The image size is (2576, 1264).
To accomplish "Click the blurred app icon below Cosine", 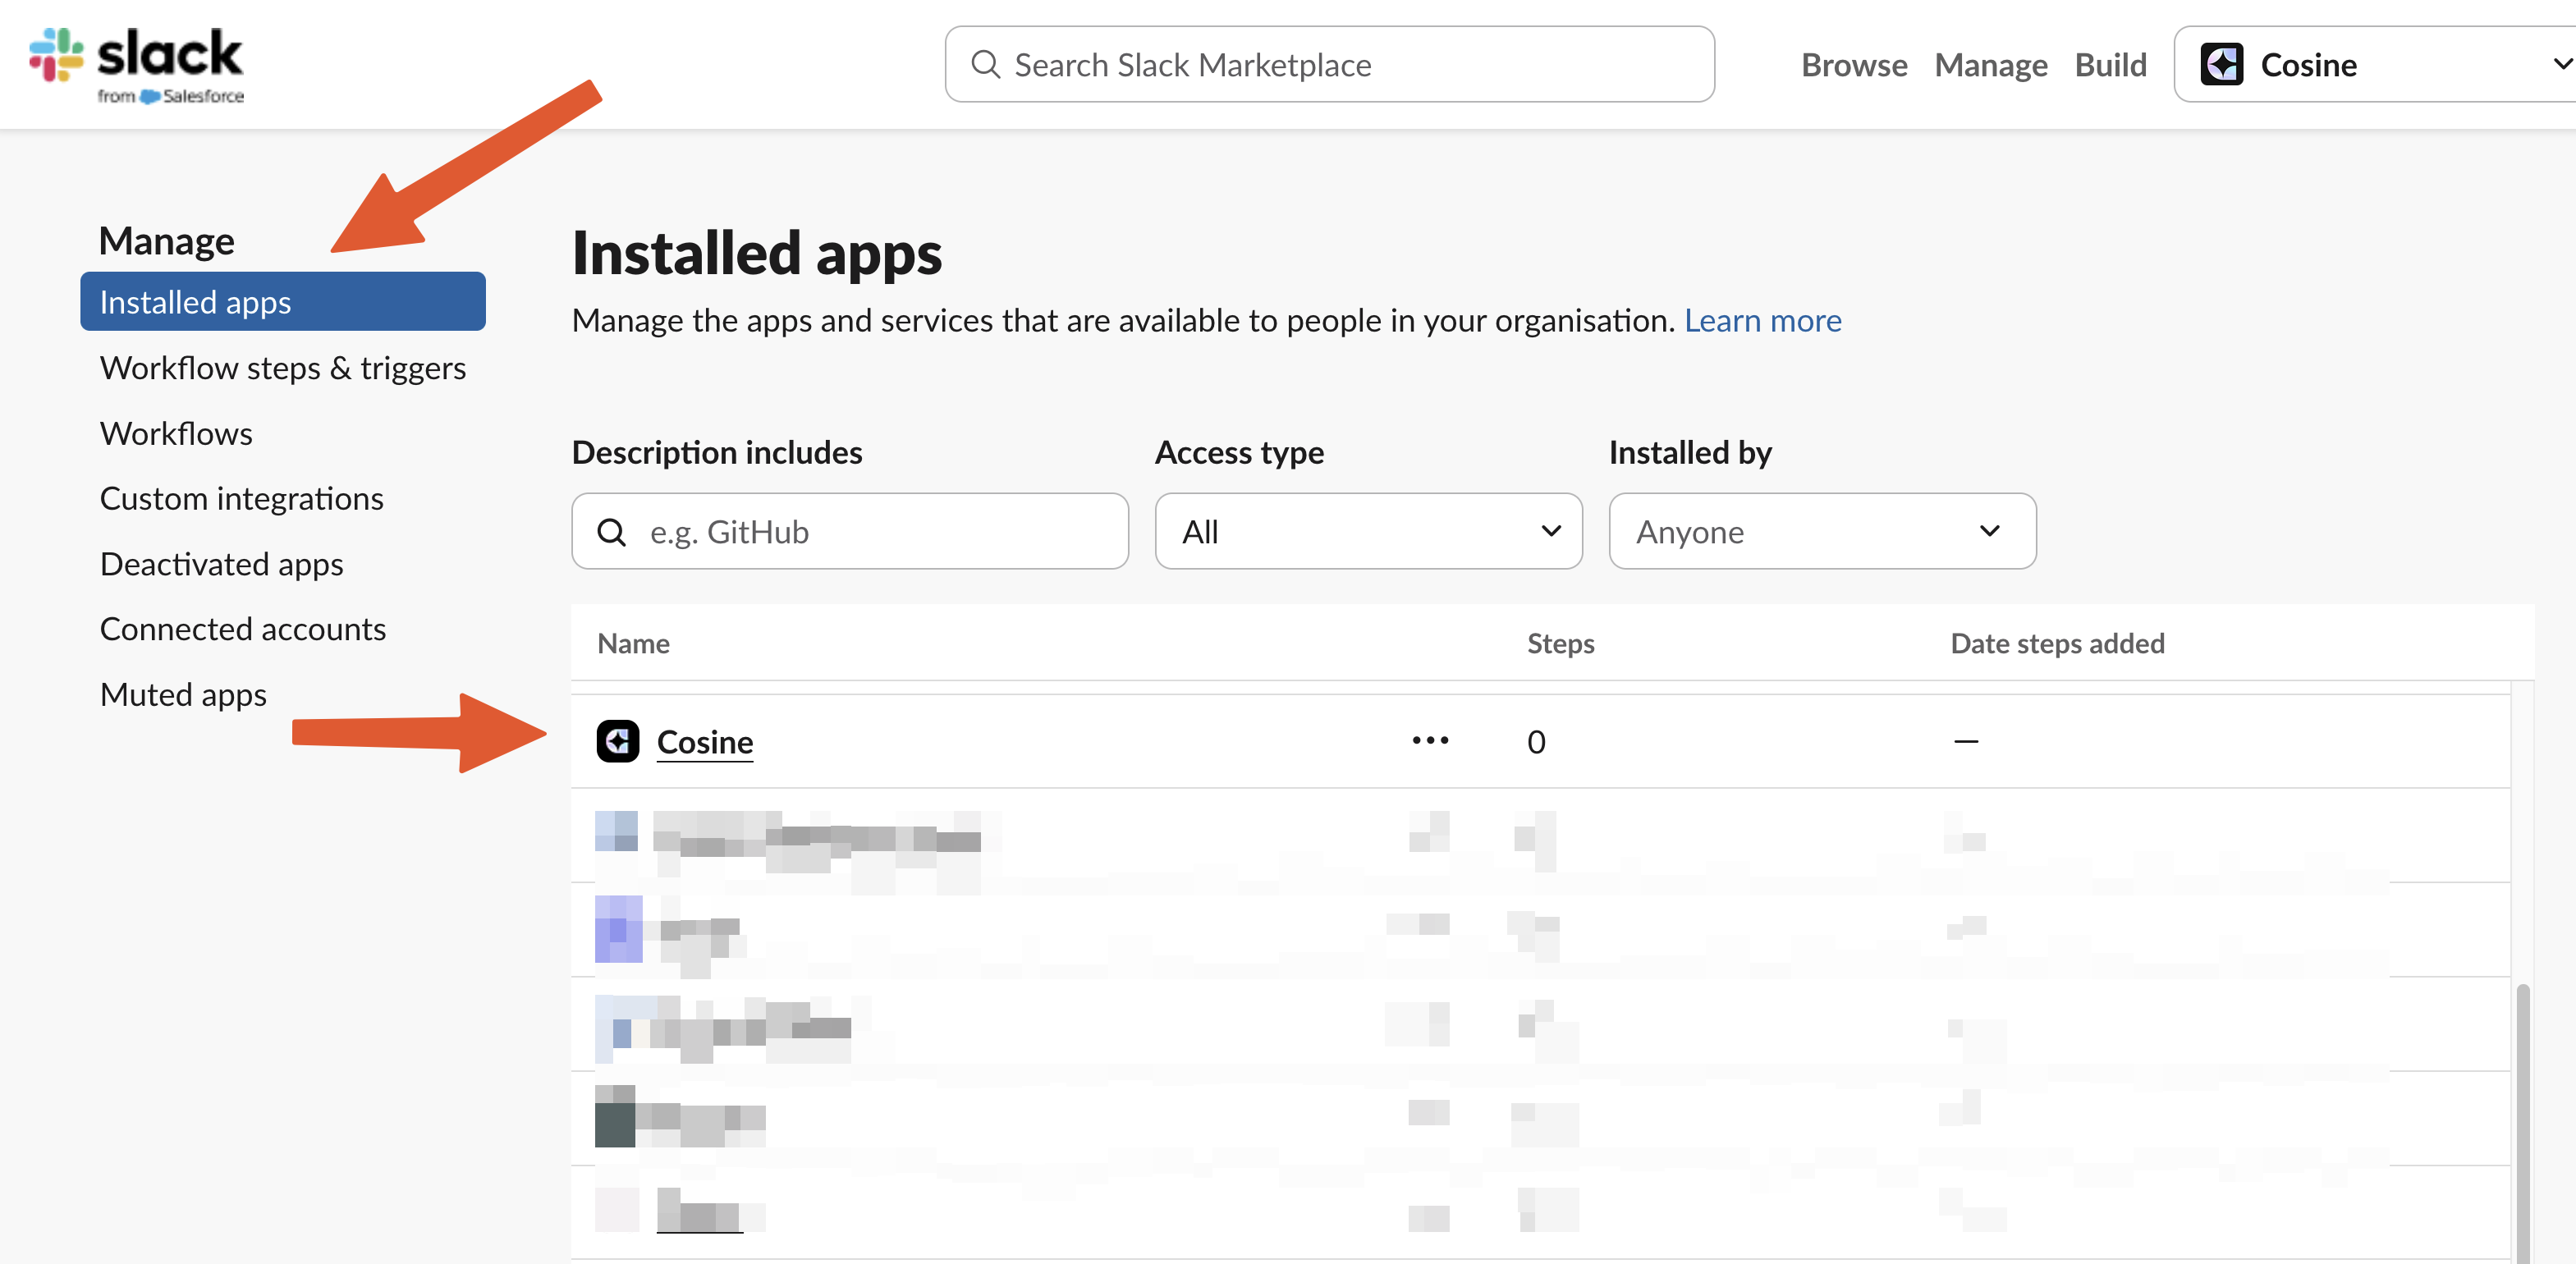I will tap(616, 832).
